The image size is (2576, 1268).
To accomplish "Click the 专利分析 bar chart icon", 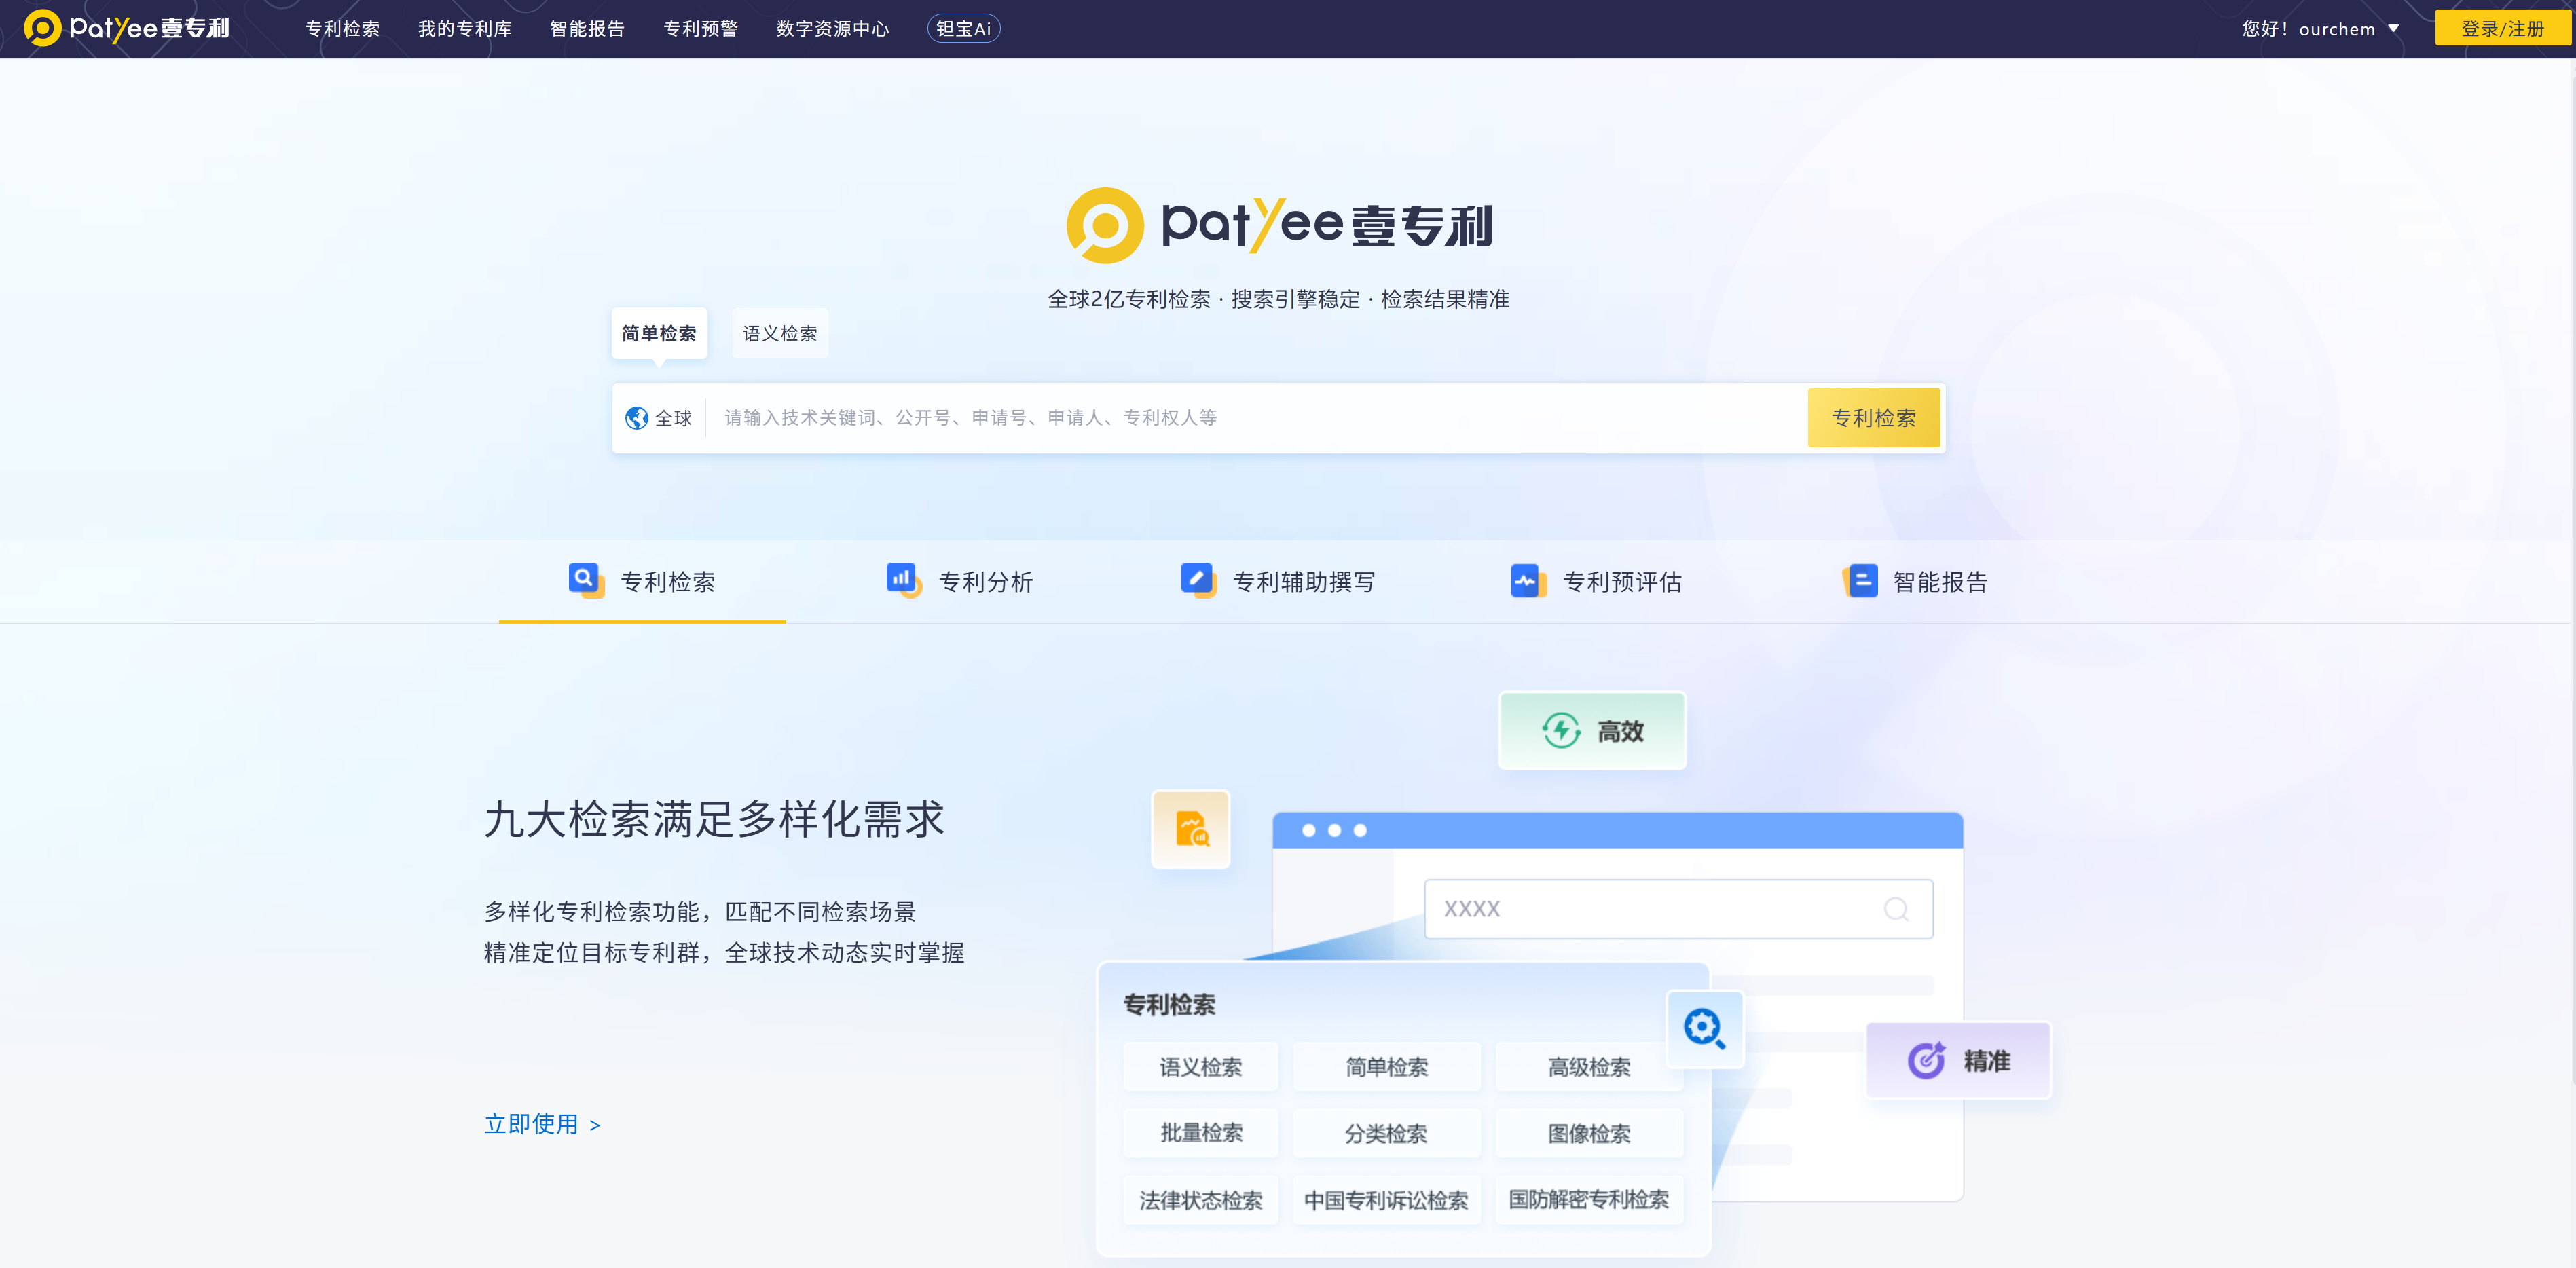I will (903, 580).
